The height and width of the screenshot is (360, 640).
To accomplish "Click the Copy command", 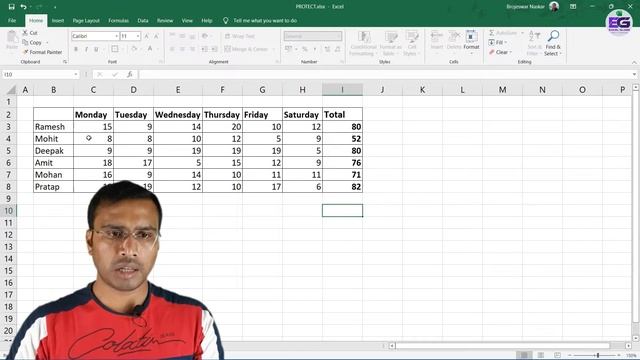I will [33, 42].
